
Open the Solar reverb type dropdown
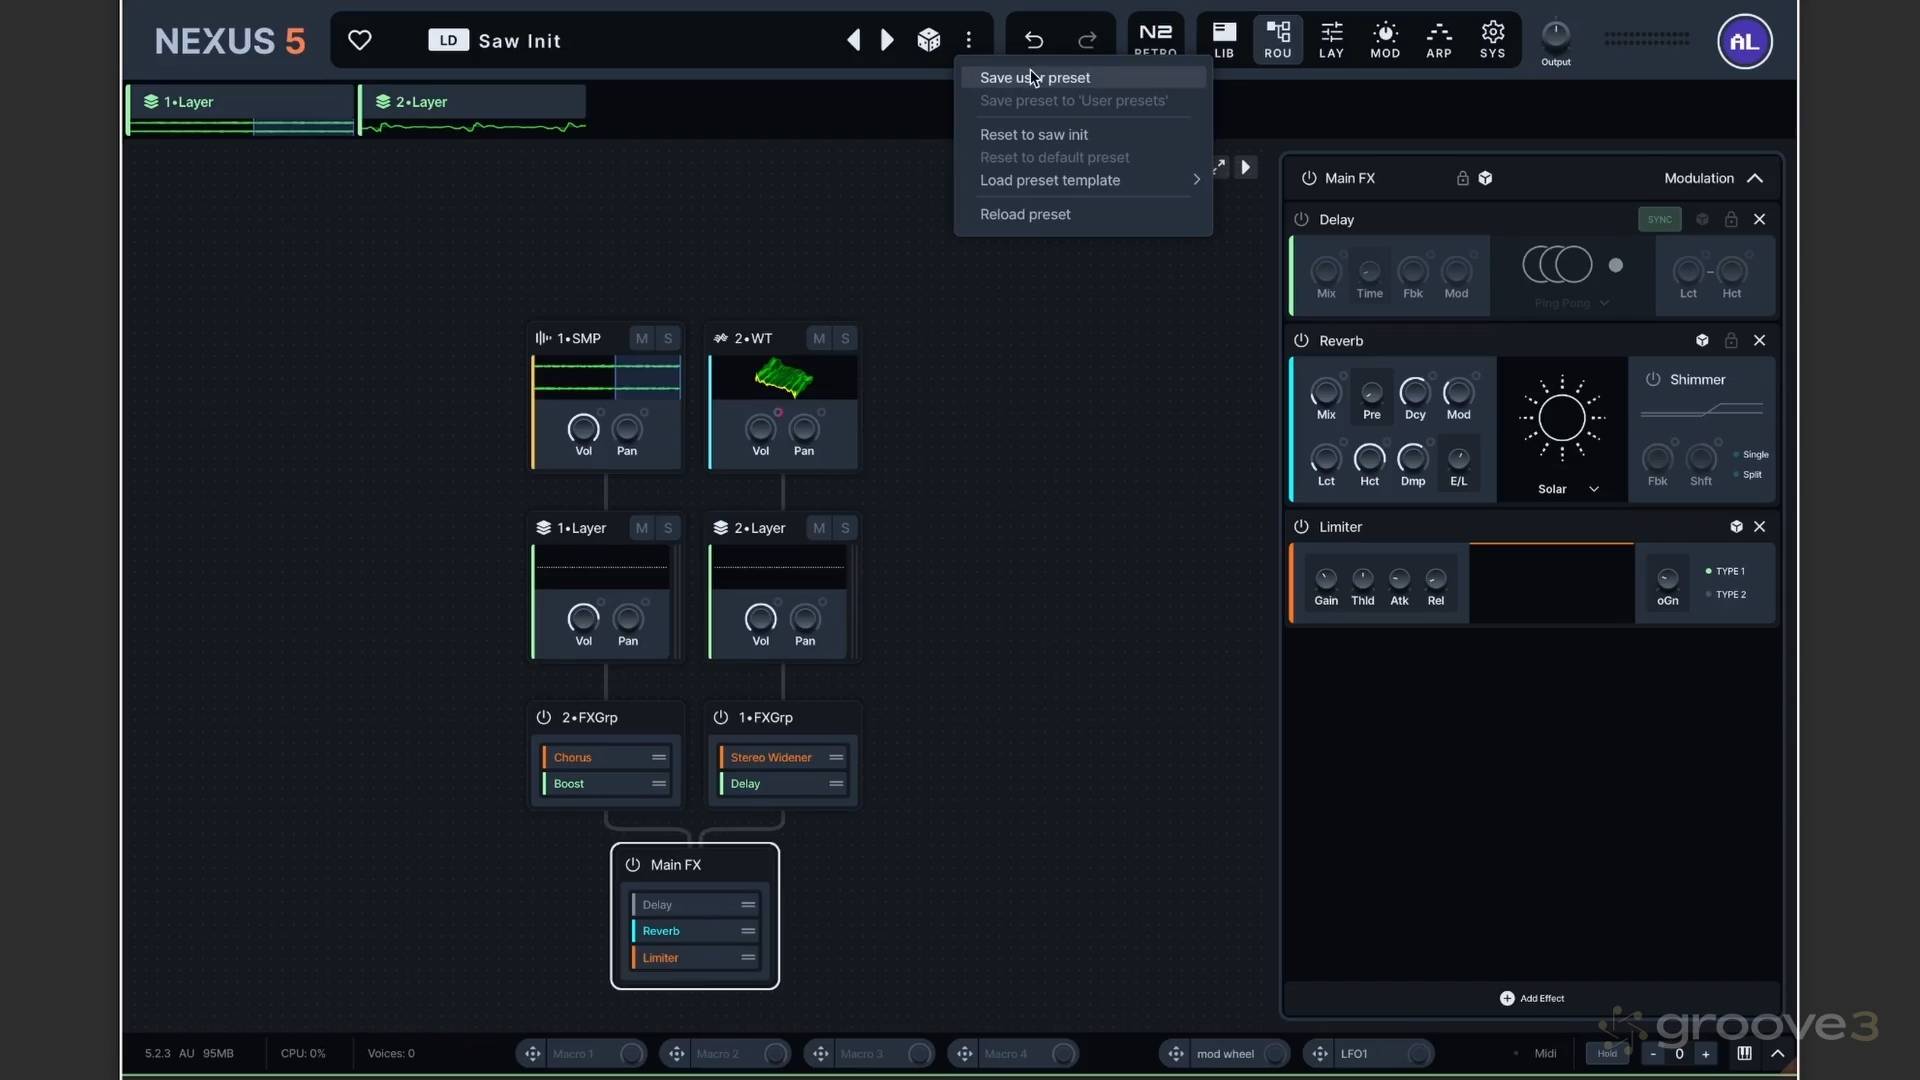click(1568, 489)
